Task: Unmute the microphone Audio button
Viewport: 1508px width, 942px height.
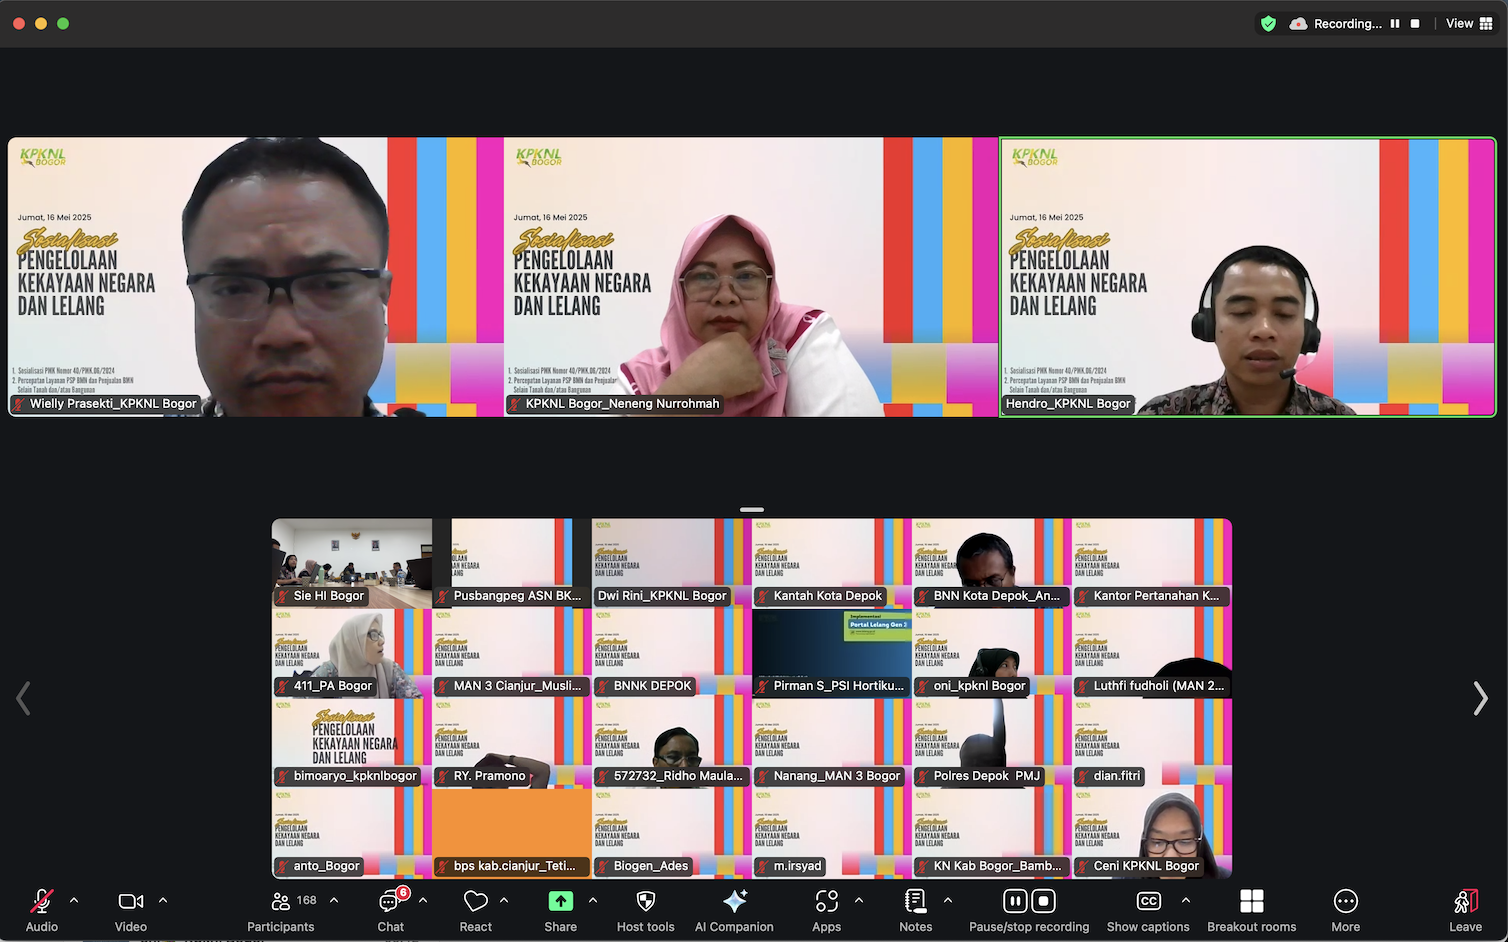Action: point(42,902)
